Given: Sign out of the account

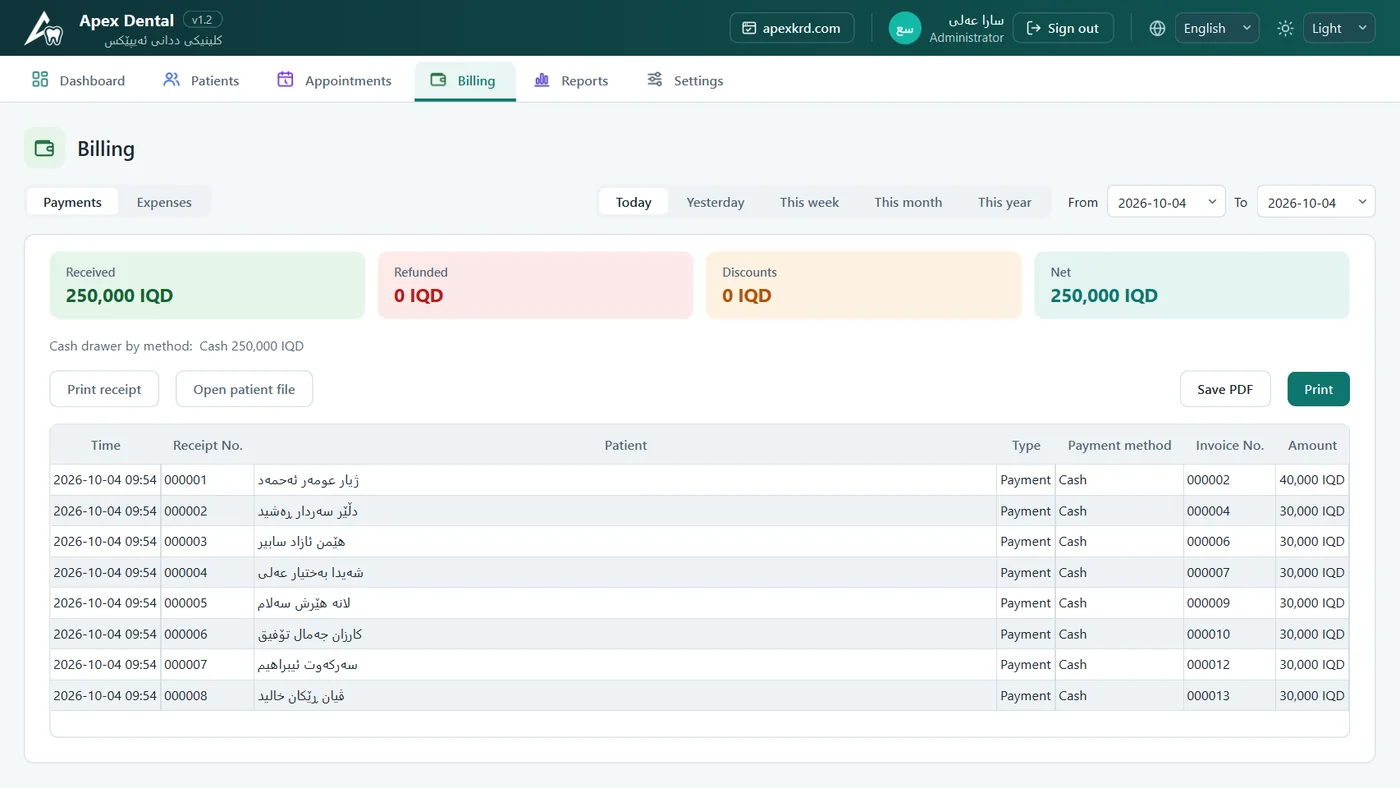Looking at the screenshot, I should [x=1063, y=28].
